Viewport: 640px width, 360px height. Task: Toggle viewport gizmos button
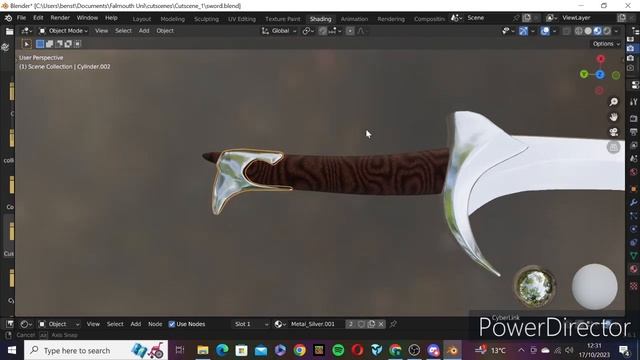(x=523, y=31)
